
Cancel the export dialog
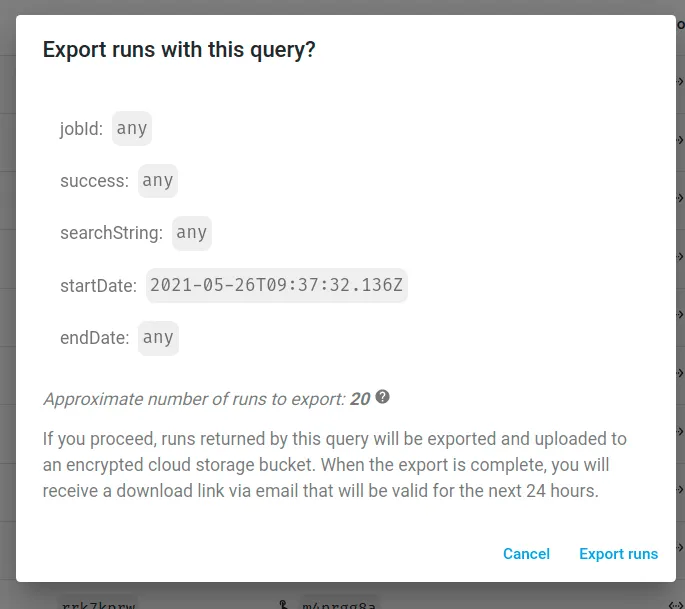[526, 554]
